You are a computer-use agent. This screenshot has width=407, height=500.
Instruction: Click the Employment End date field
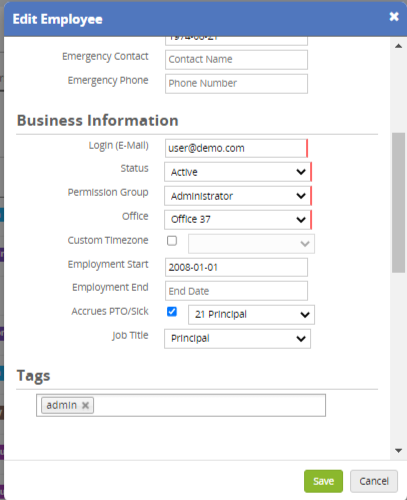point(236,291)
